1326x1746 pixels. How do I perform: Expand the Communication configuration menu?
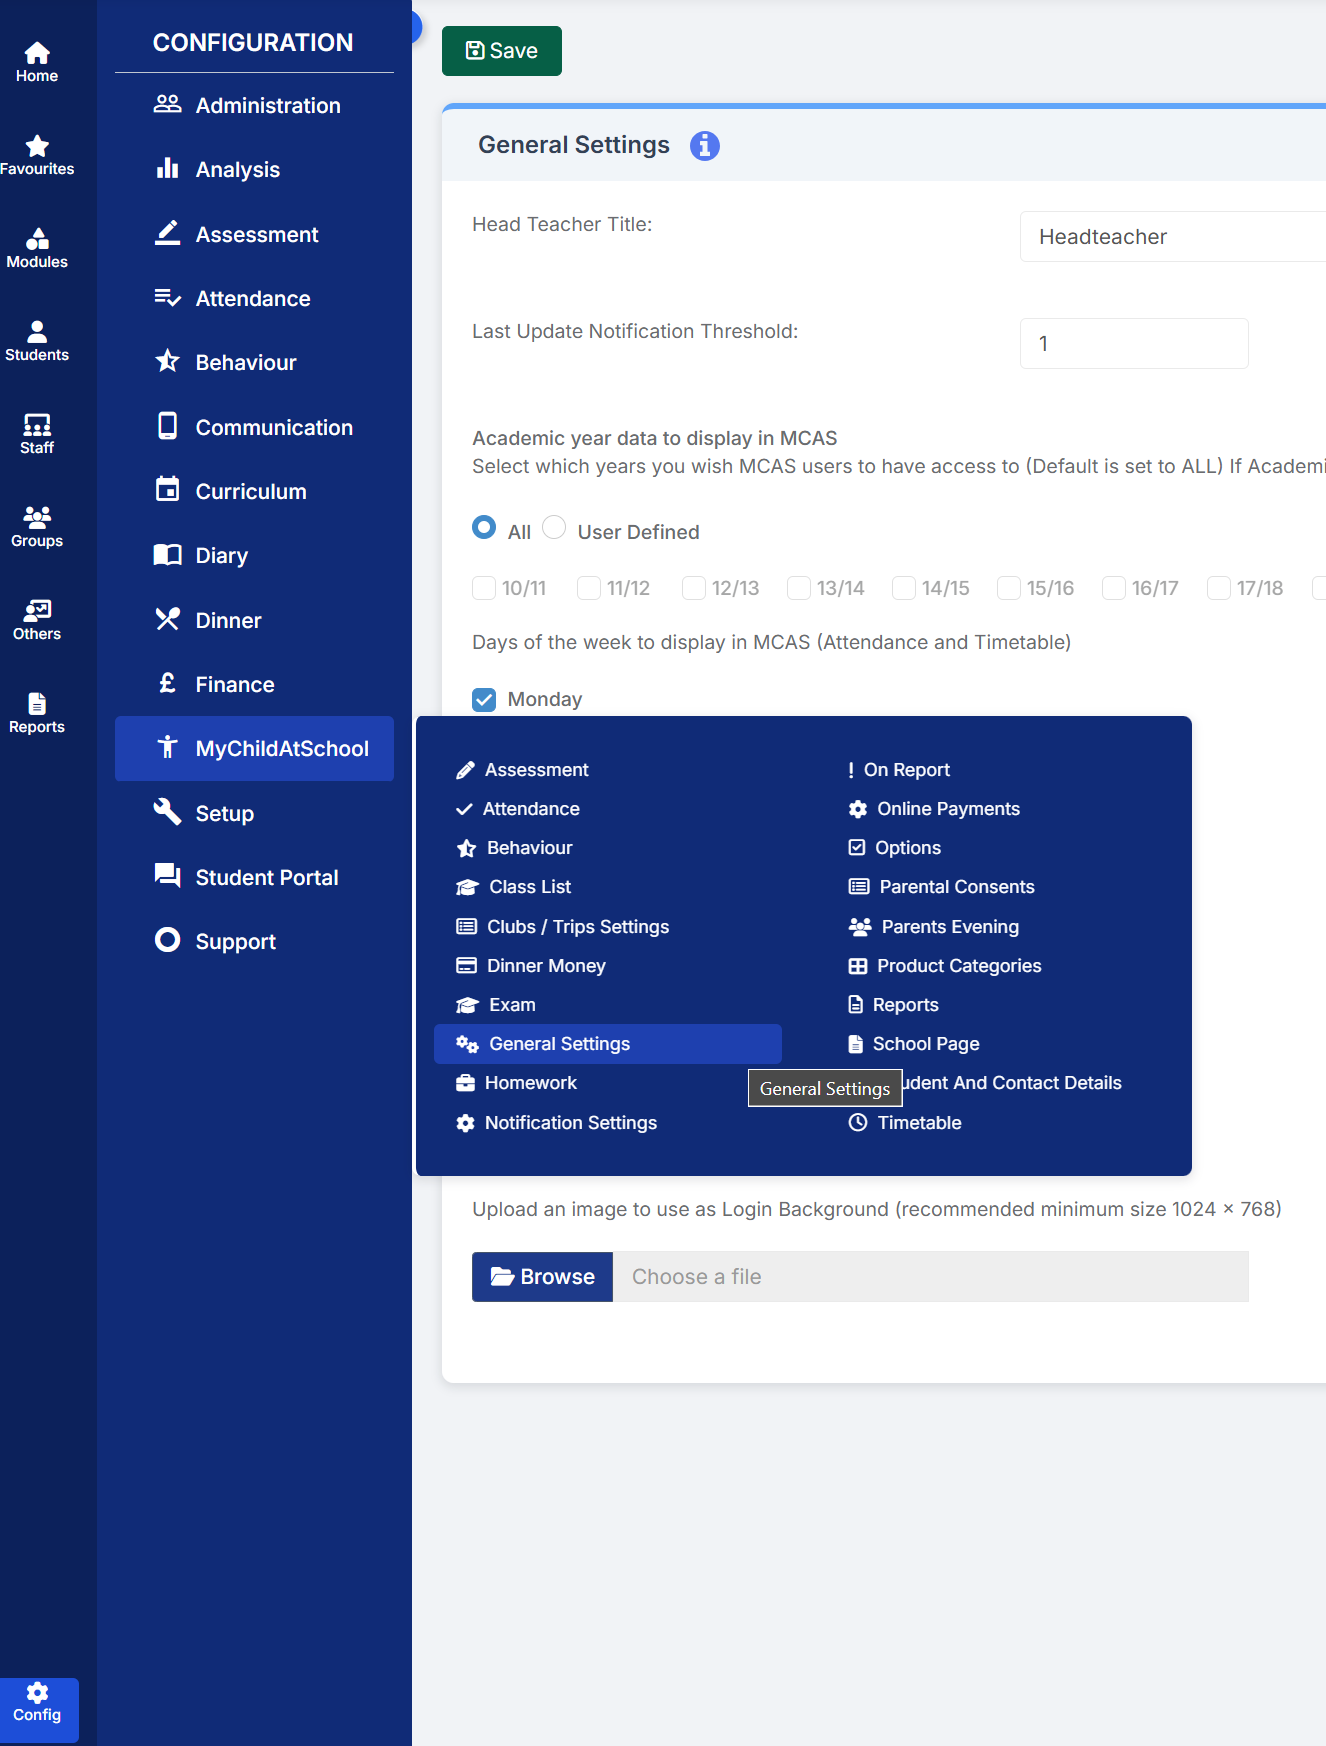[273, 428]
